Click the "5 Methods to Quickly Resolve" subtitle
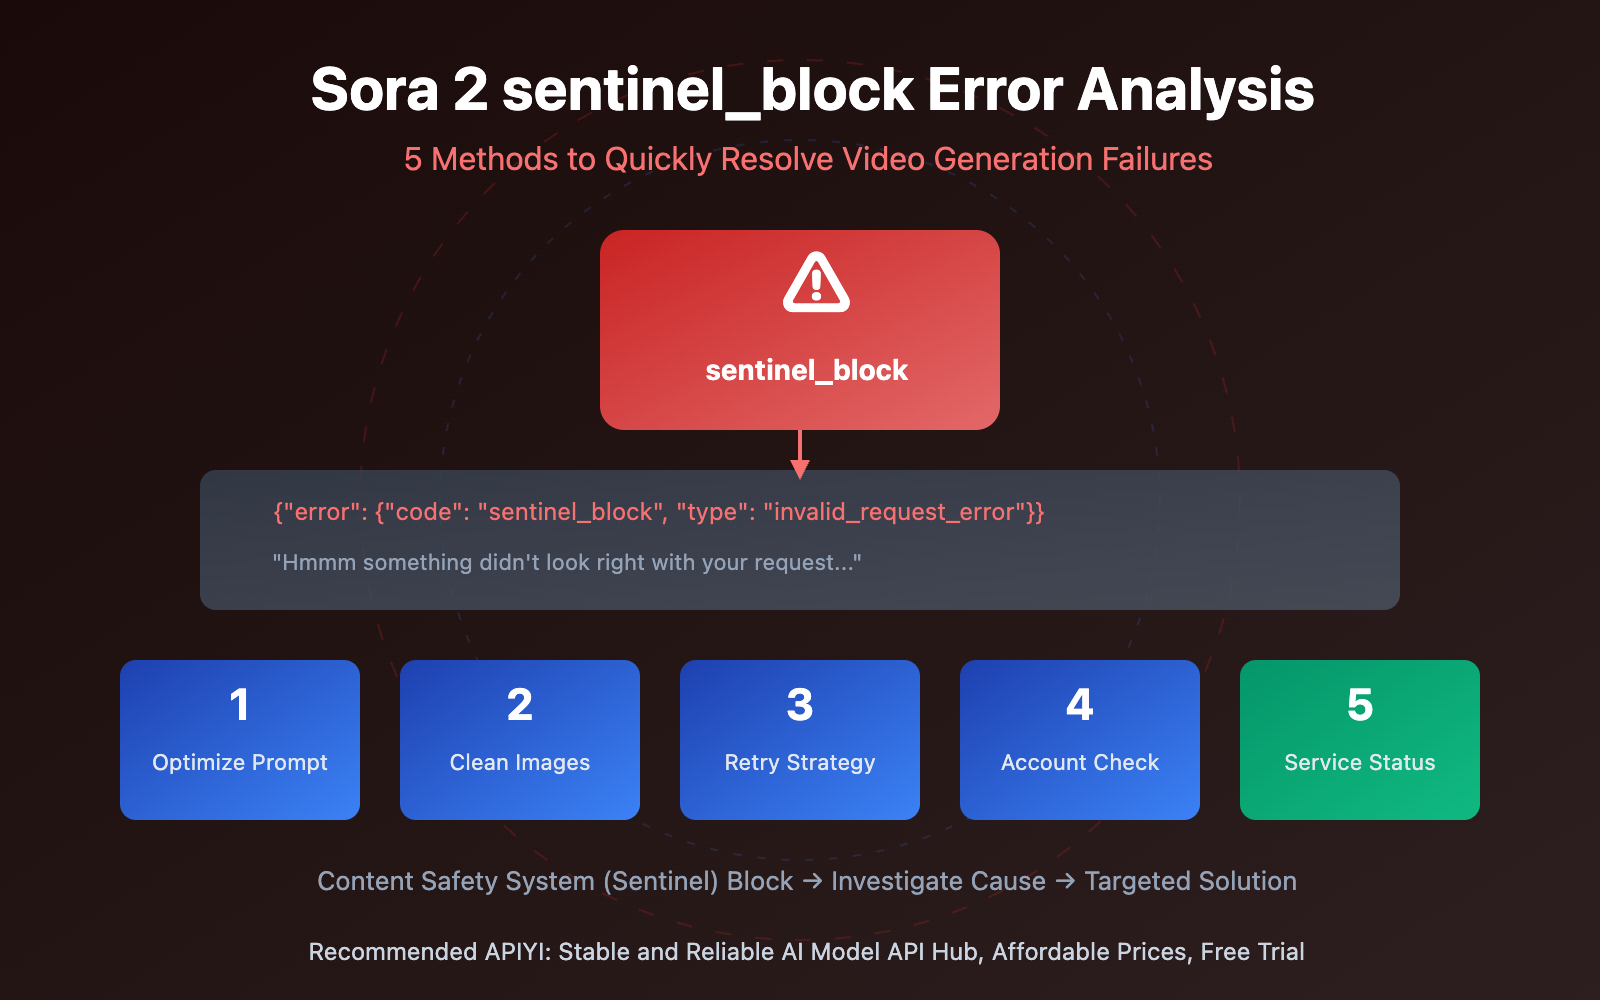The image size is (1600, 1000). click(808, 159)
